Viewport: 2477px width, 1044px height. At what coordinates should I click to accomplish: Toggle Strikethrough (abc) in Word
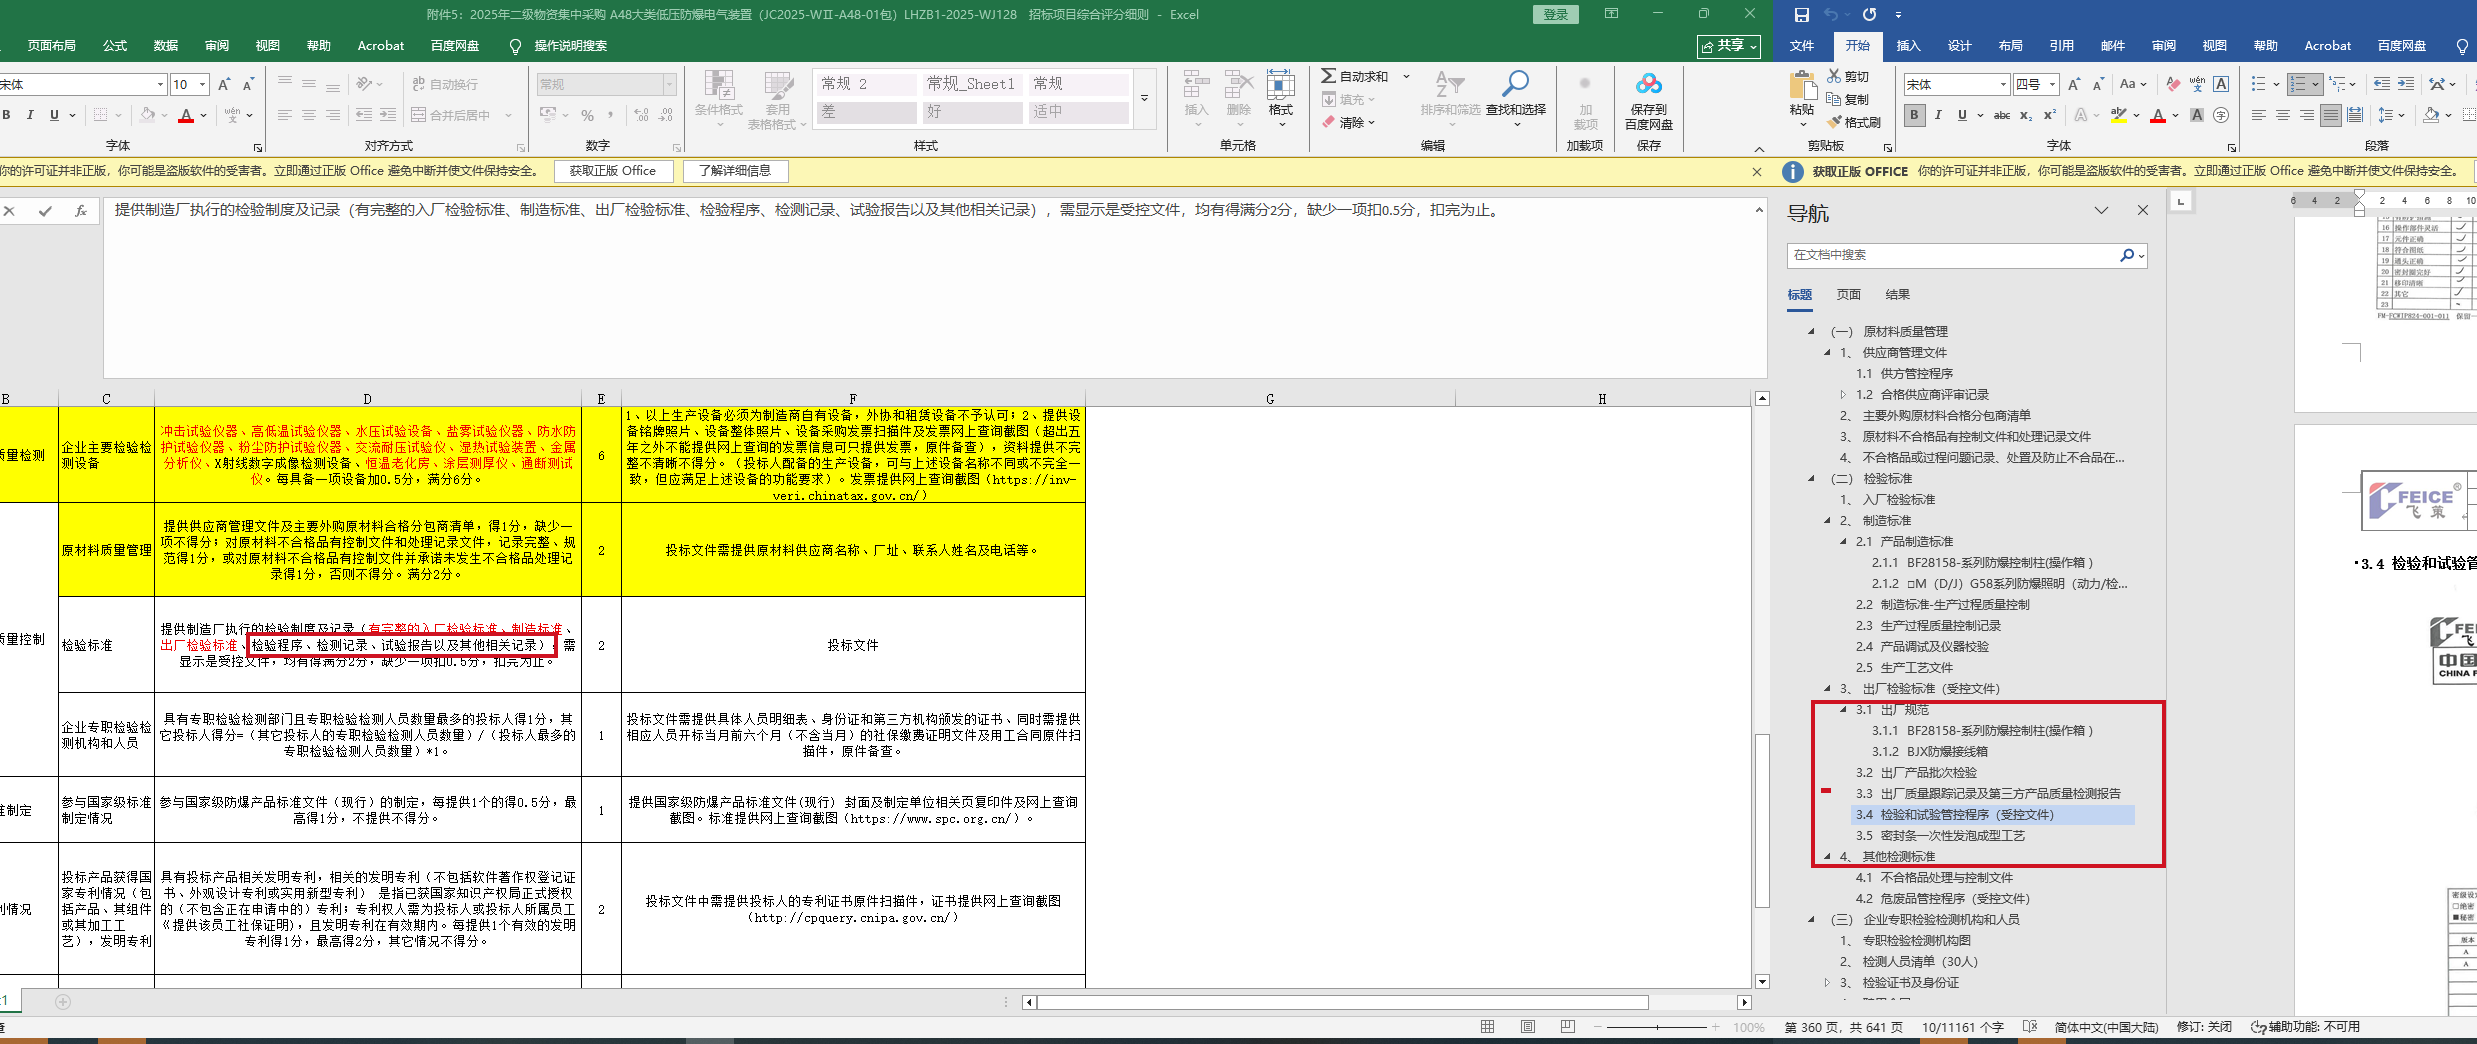(x=2002, y=115)
